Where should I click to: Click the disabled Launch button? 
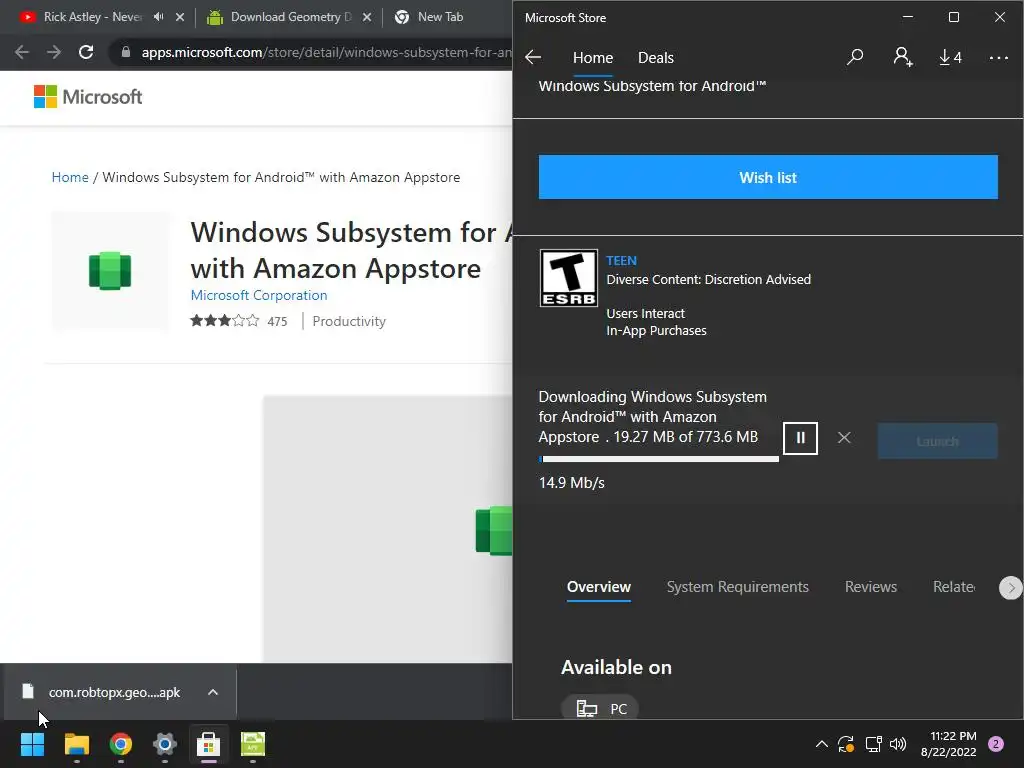click(x=937, y=441)
